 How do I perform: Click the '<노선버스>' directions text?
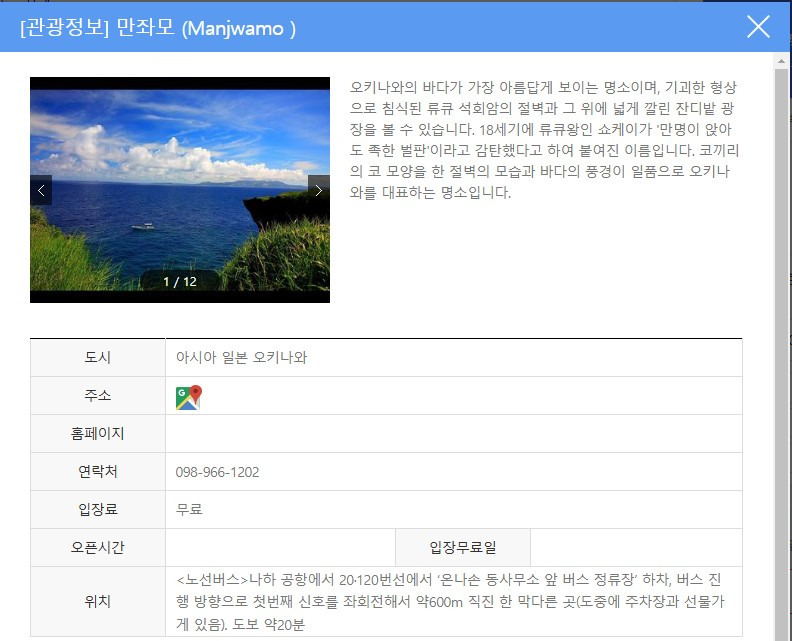[x=451, y=602]
